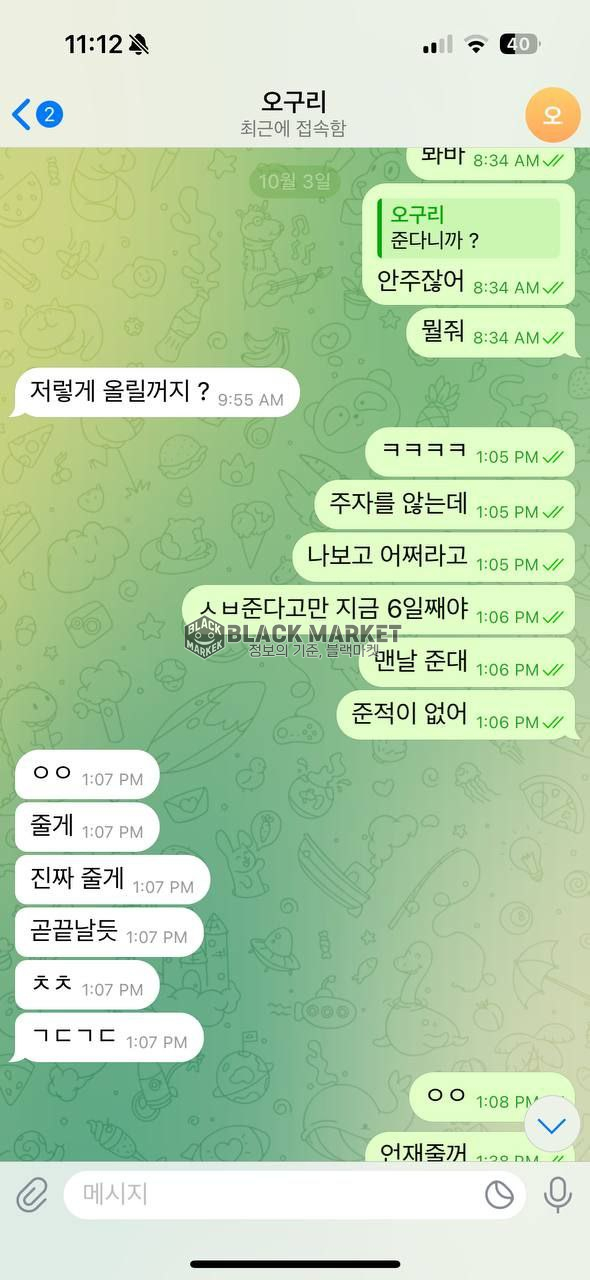Open the sticker panel icon in message field
Image resolution: width=590 pixels, height=1280 pixels.
[499, 1194]
